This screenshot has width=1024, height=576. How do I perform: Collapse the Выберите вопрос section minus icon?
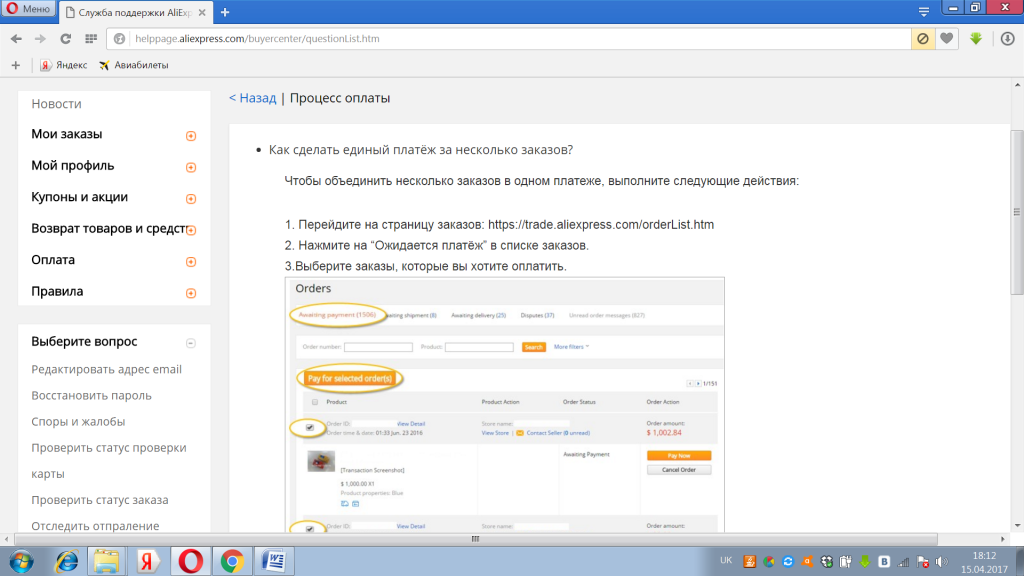[x=191, y=343]
